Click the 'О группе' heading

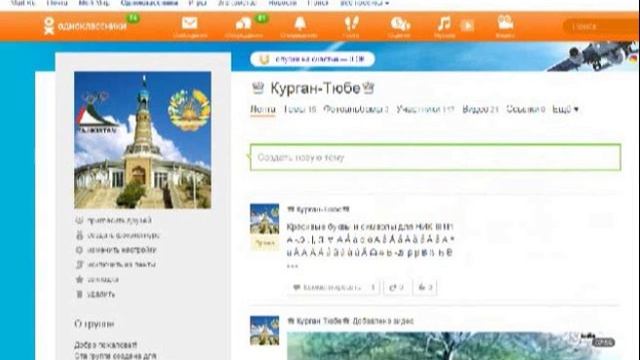pos(94,324)
